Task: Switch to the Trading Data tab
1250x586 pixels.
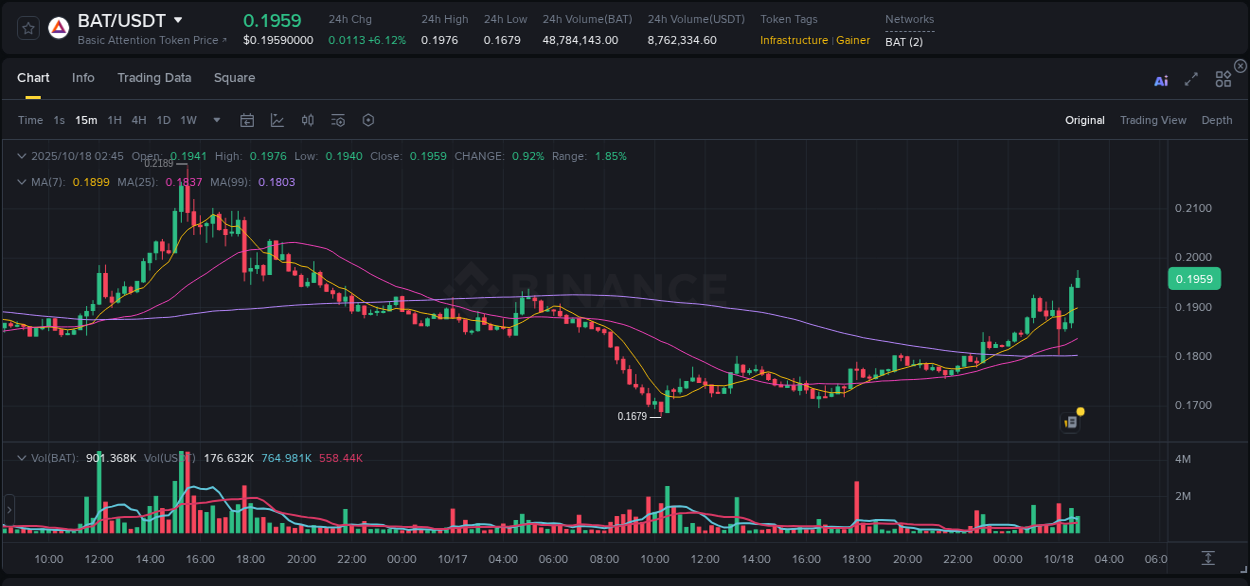Action: (x=154, y=77)
